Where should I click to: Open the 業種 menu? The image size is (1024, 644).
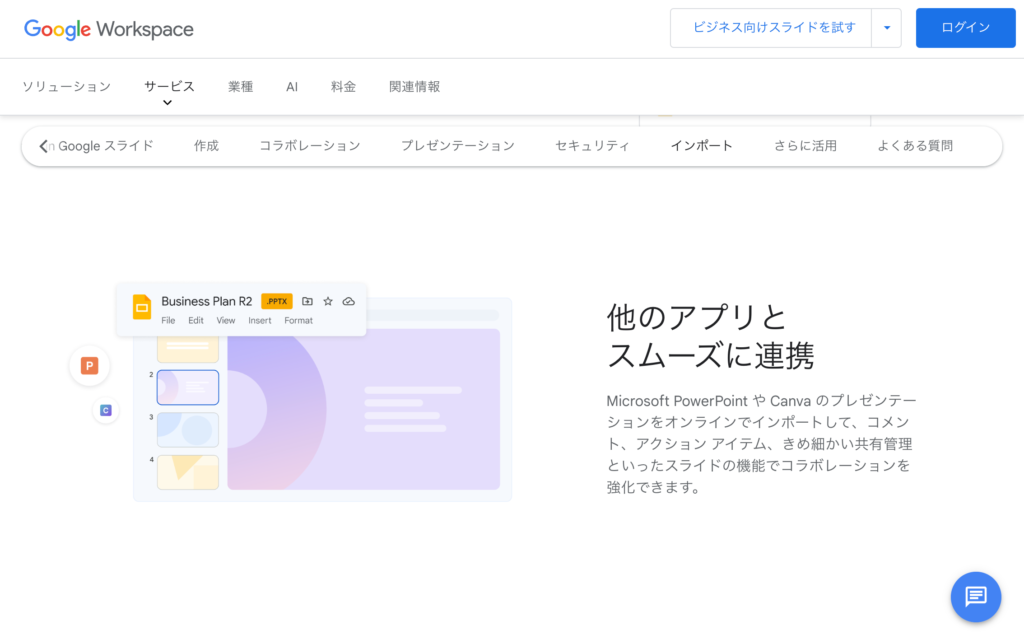[x=240, y=87]
